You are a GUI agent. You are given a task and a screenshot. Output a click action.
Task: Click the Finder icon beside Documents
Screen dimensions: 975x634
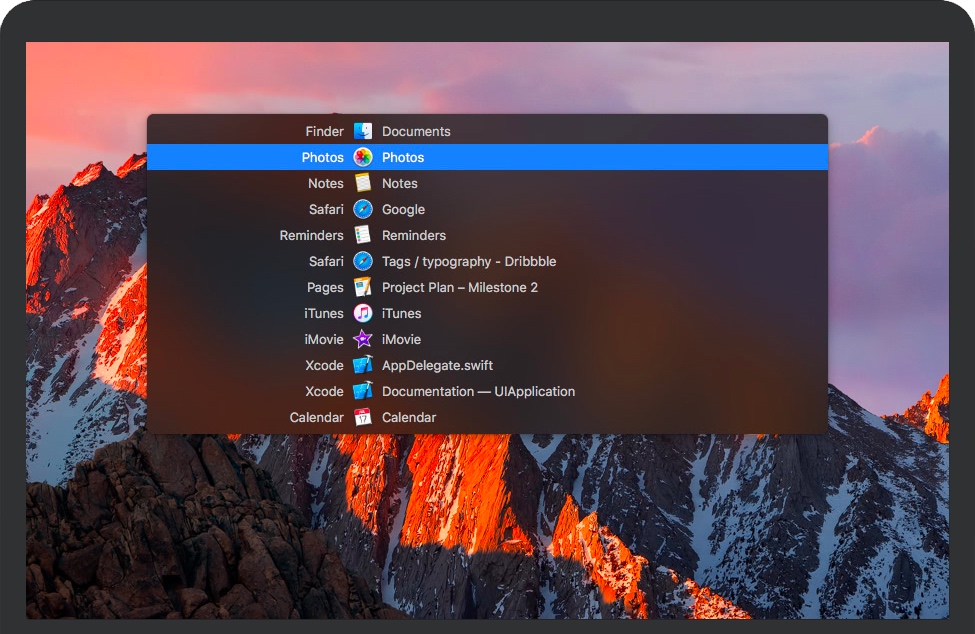(x=363, y=131)
